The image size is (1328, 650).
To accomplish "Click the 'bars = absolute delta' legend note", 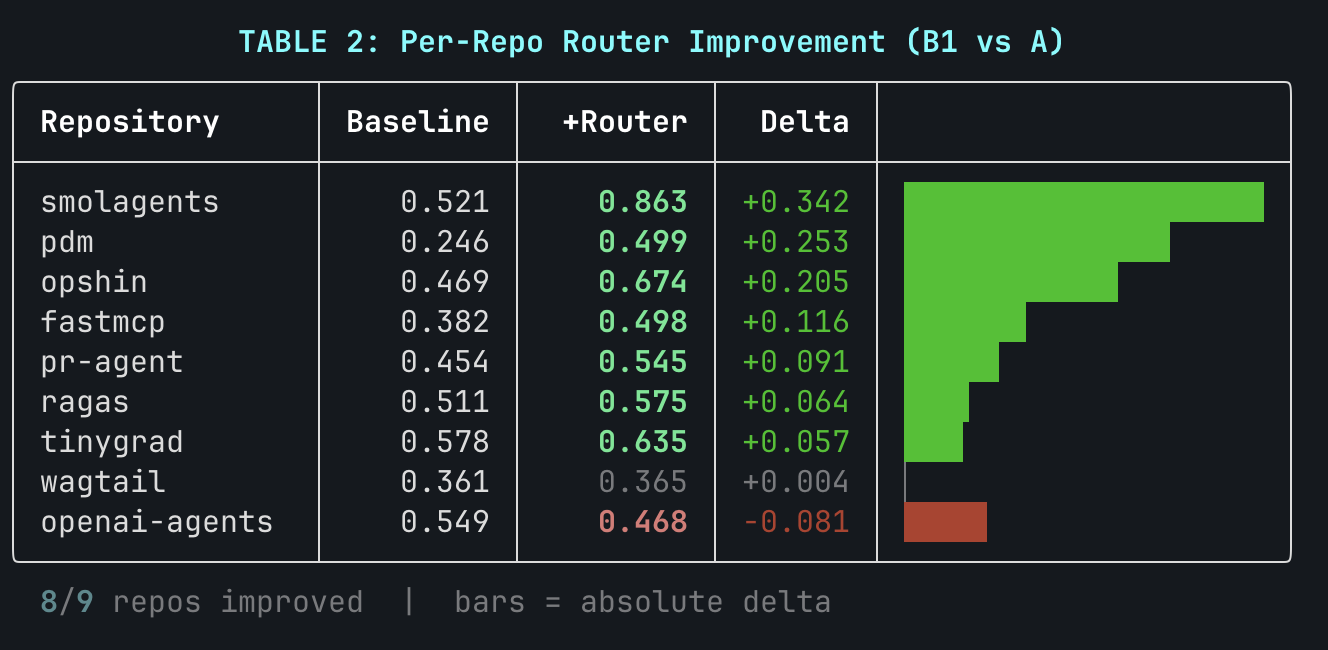I will [x=643, y=602].
